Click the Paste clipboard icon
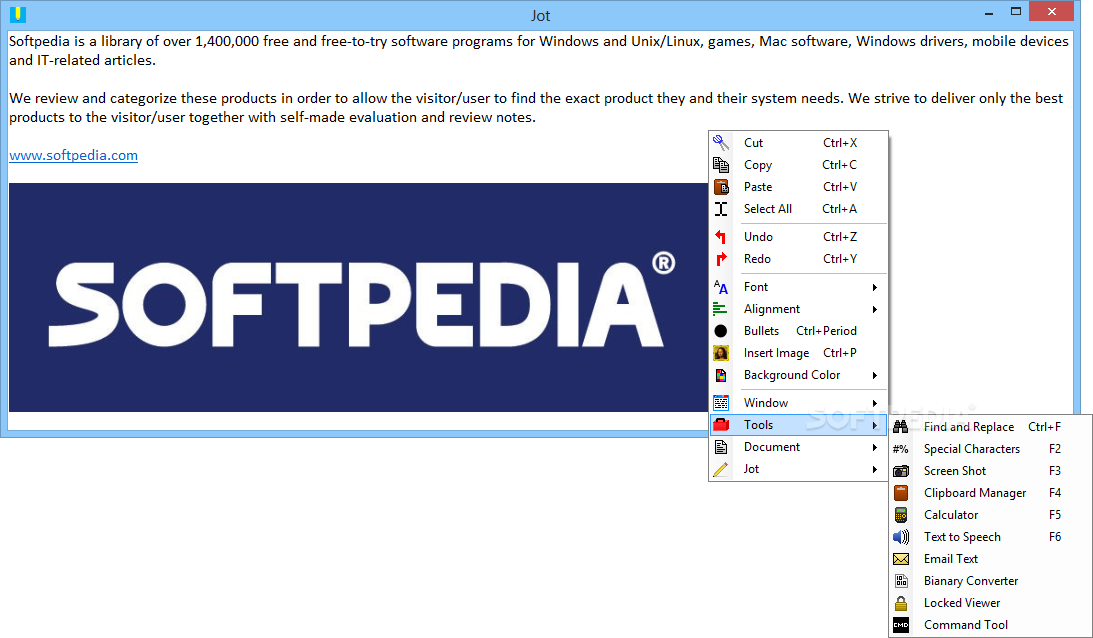 721,187
